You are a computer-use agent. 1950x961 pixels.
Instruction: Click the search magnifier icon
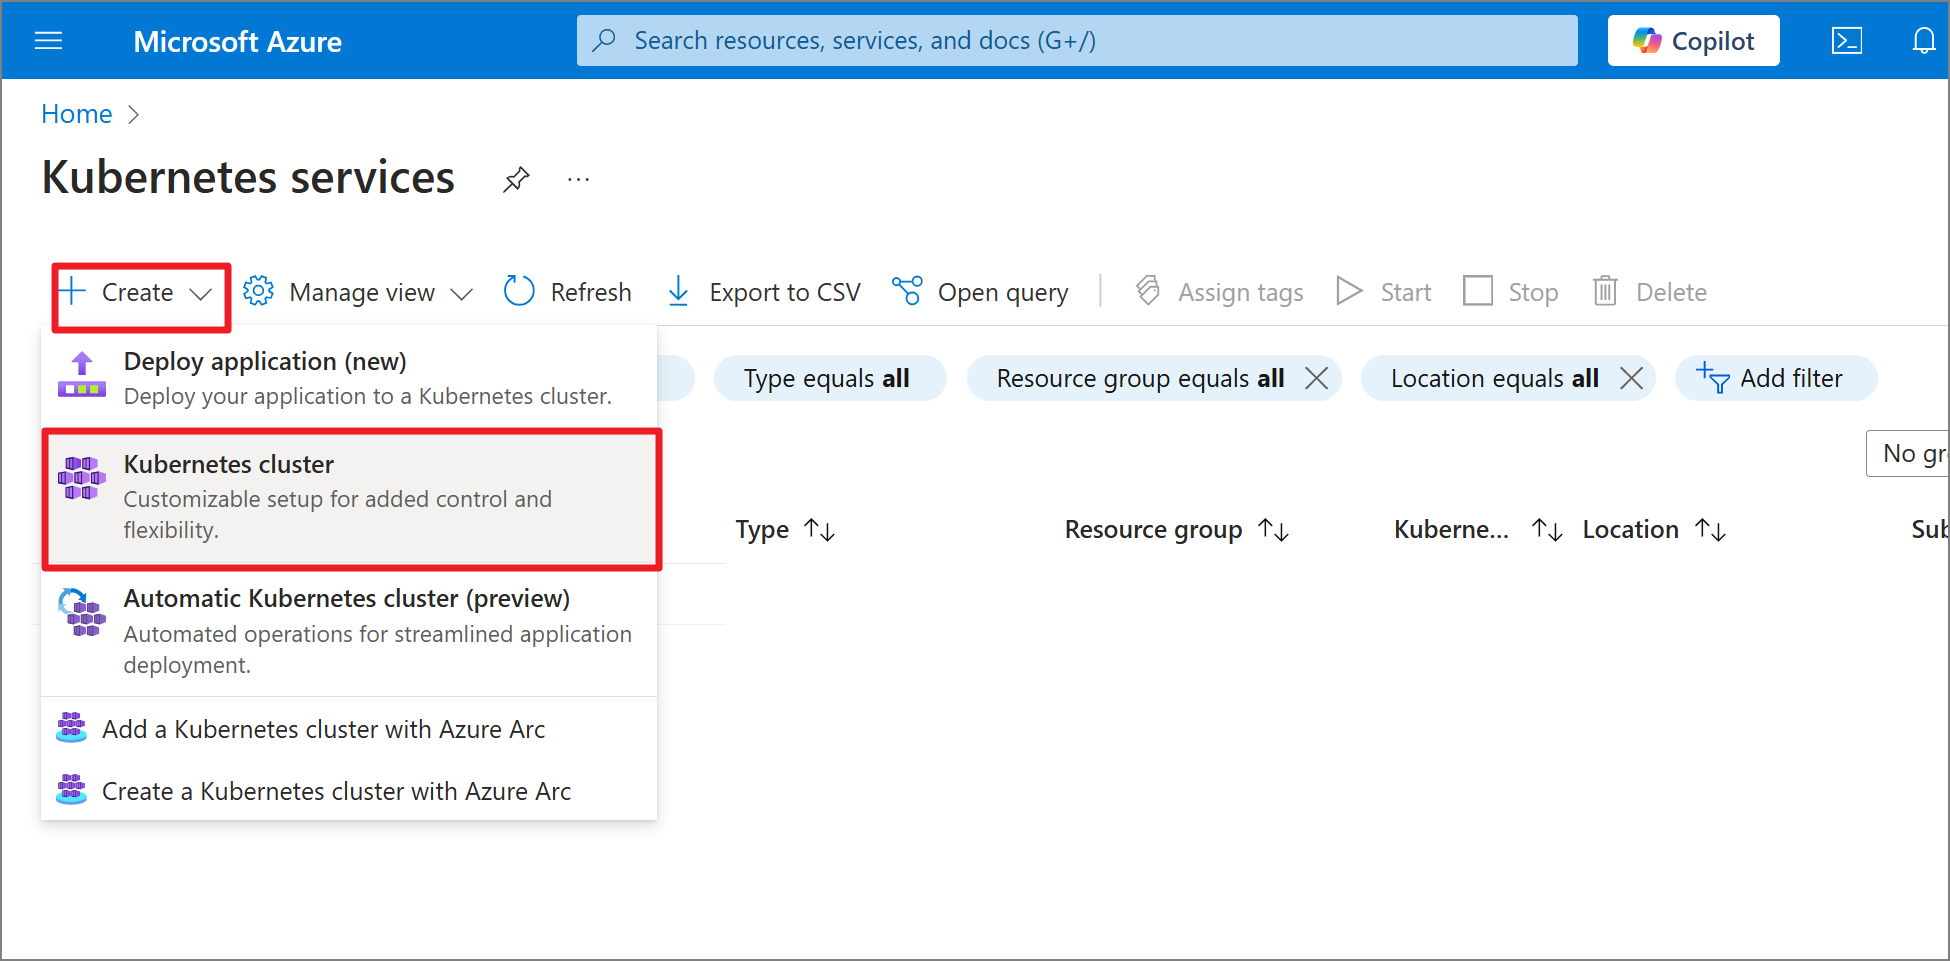click(604, 41)
